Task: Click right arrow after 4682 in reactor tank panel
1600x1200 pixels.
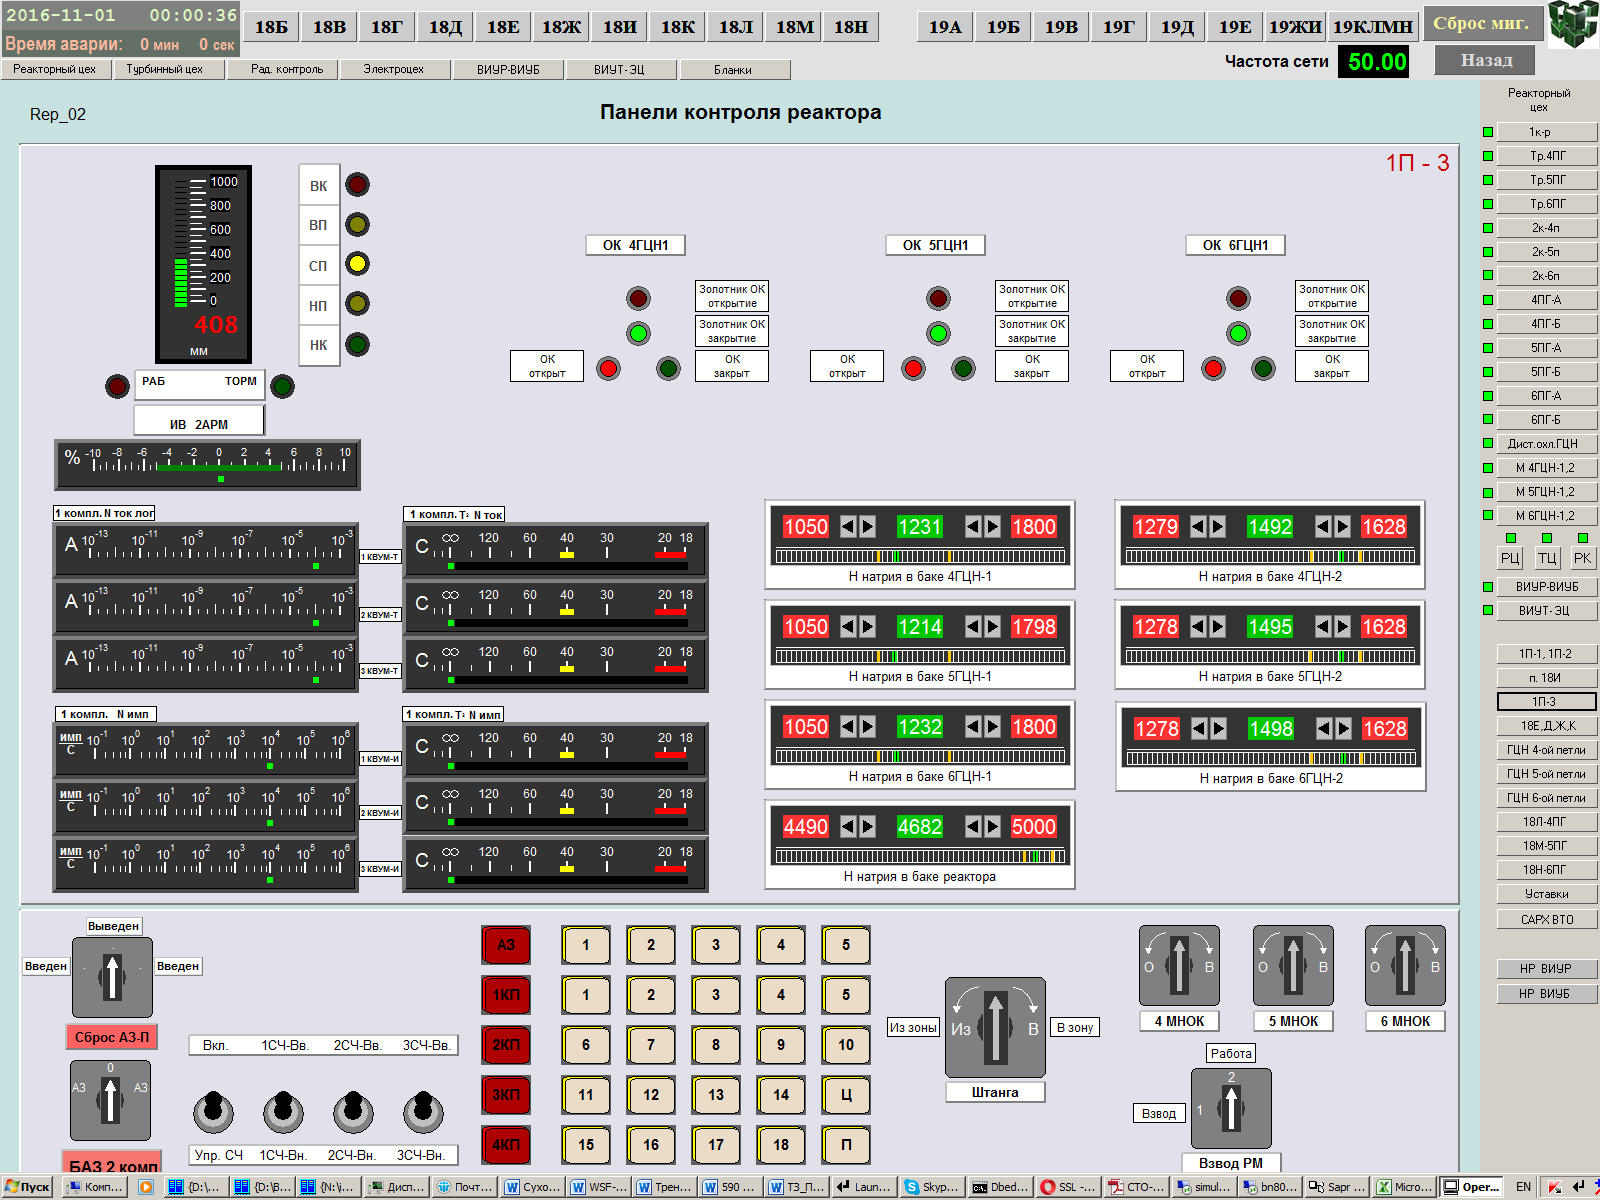Action: [992, 826]
